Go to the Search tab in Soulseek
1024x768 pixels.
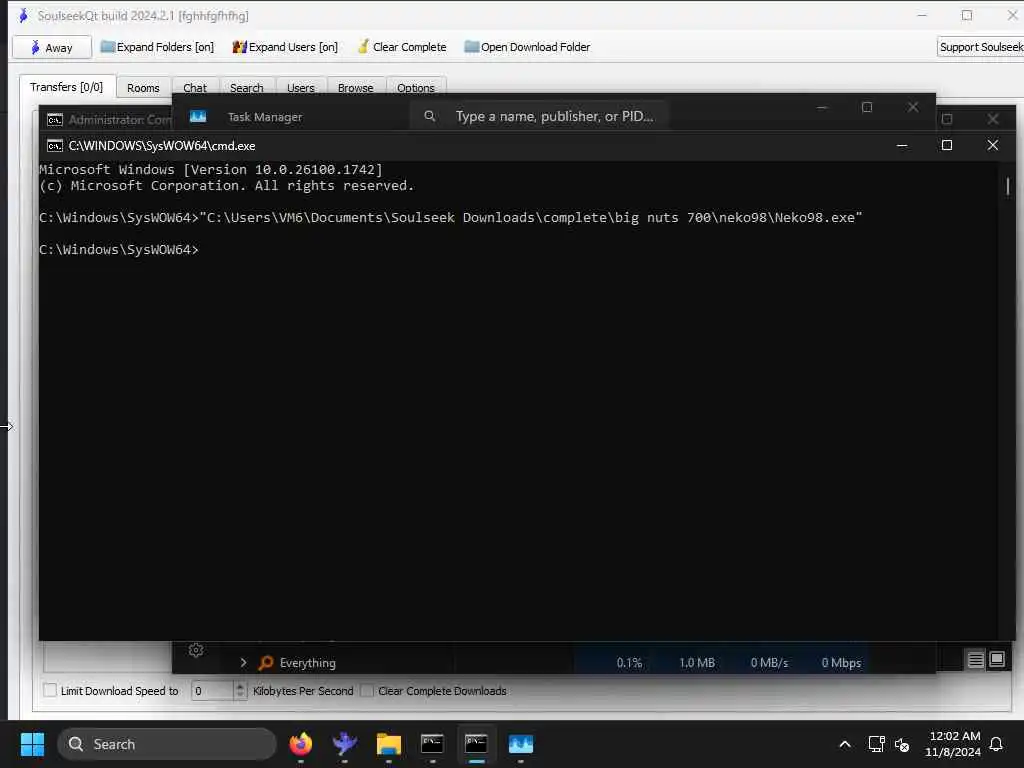pos(246,88)
